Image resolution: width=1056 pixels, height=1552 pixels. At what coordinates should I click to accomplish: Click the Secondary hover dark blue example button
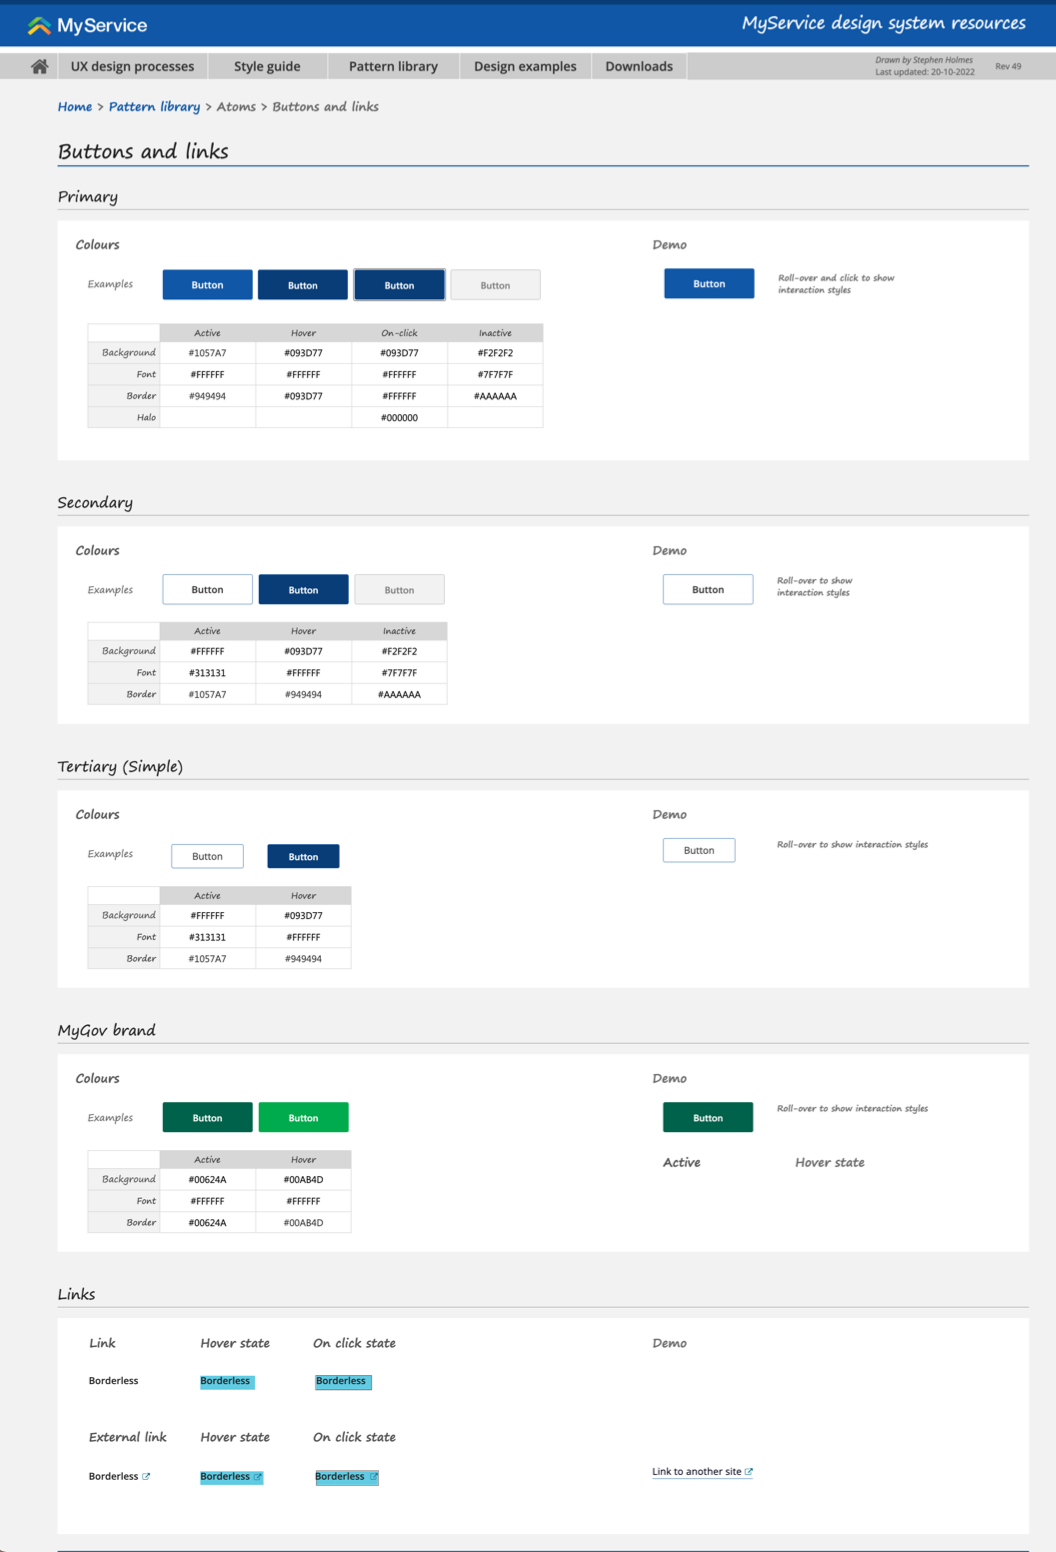[x=303, y=590]
